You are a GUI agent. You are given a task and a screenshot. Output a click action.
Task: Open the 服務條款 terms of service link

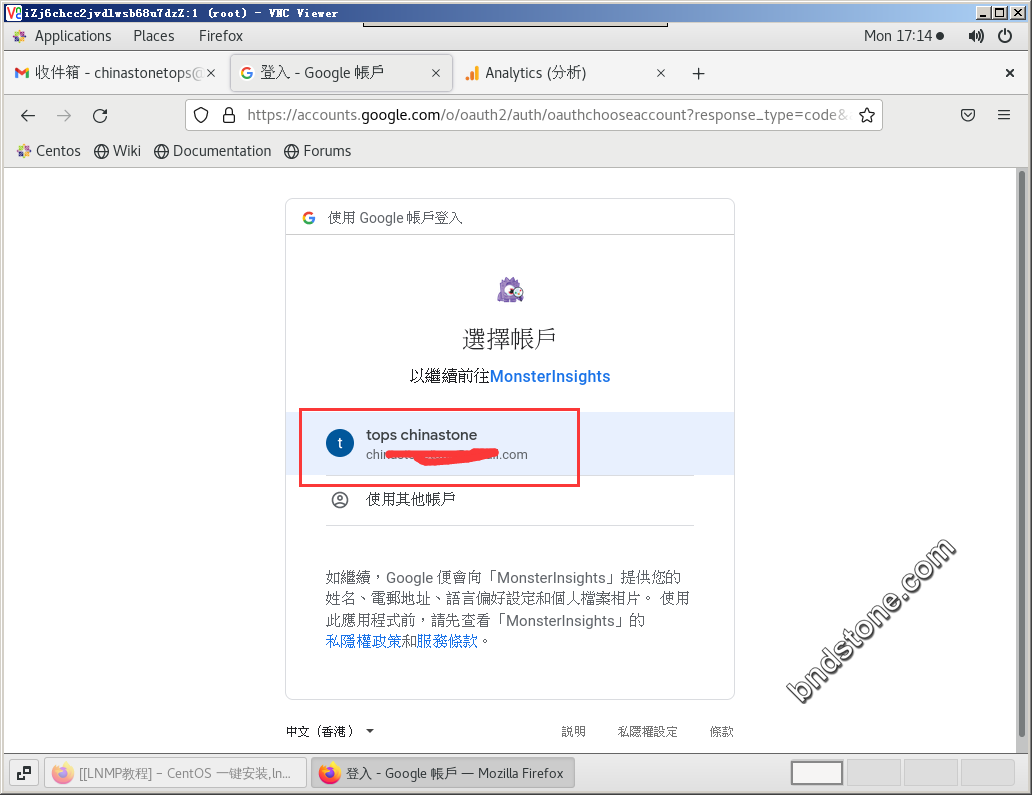[447, 641]
